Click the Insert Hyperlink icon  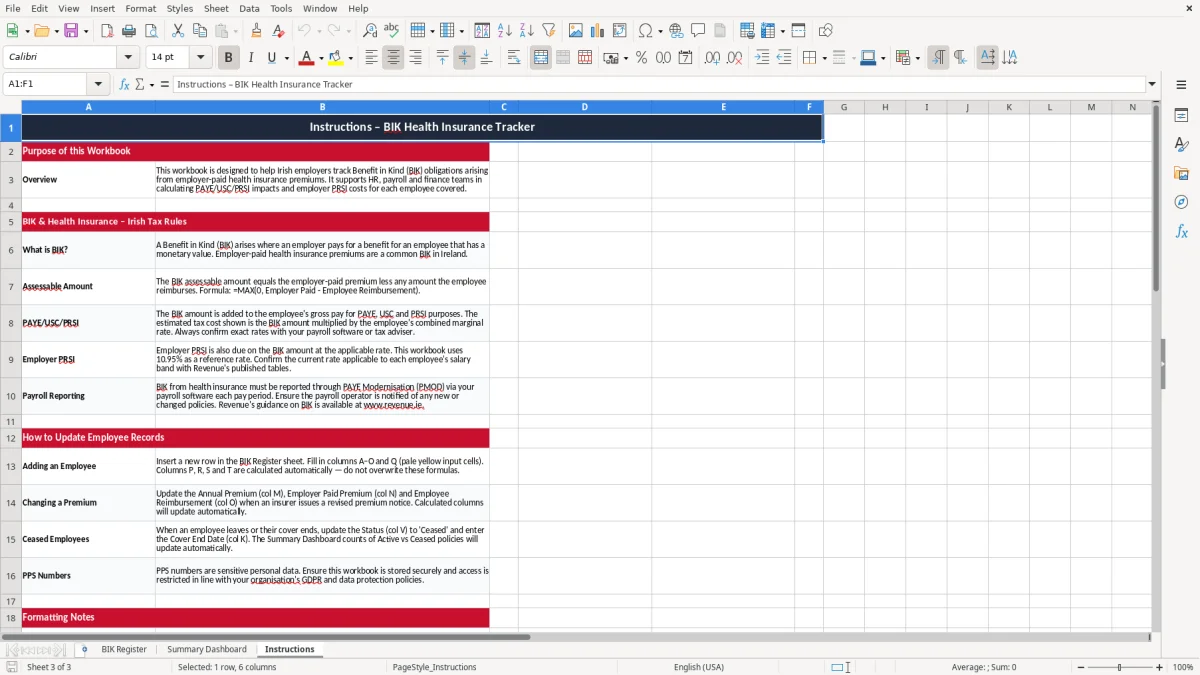coord(676,31)
